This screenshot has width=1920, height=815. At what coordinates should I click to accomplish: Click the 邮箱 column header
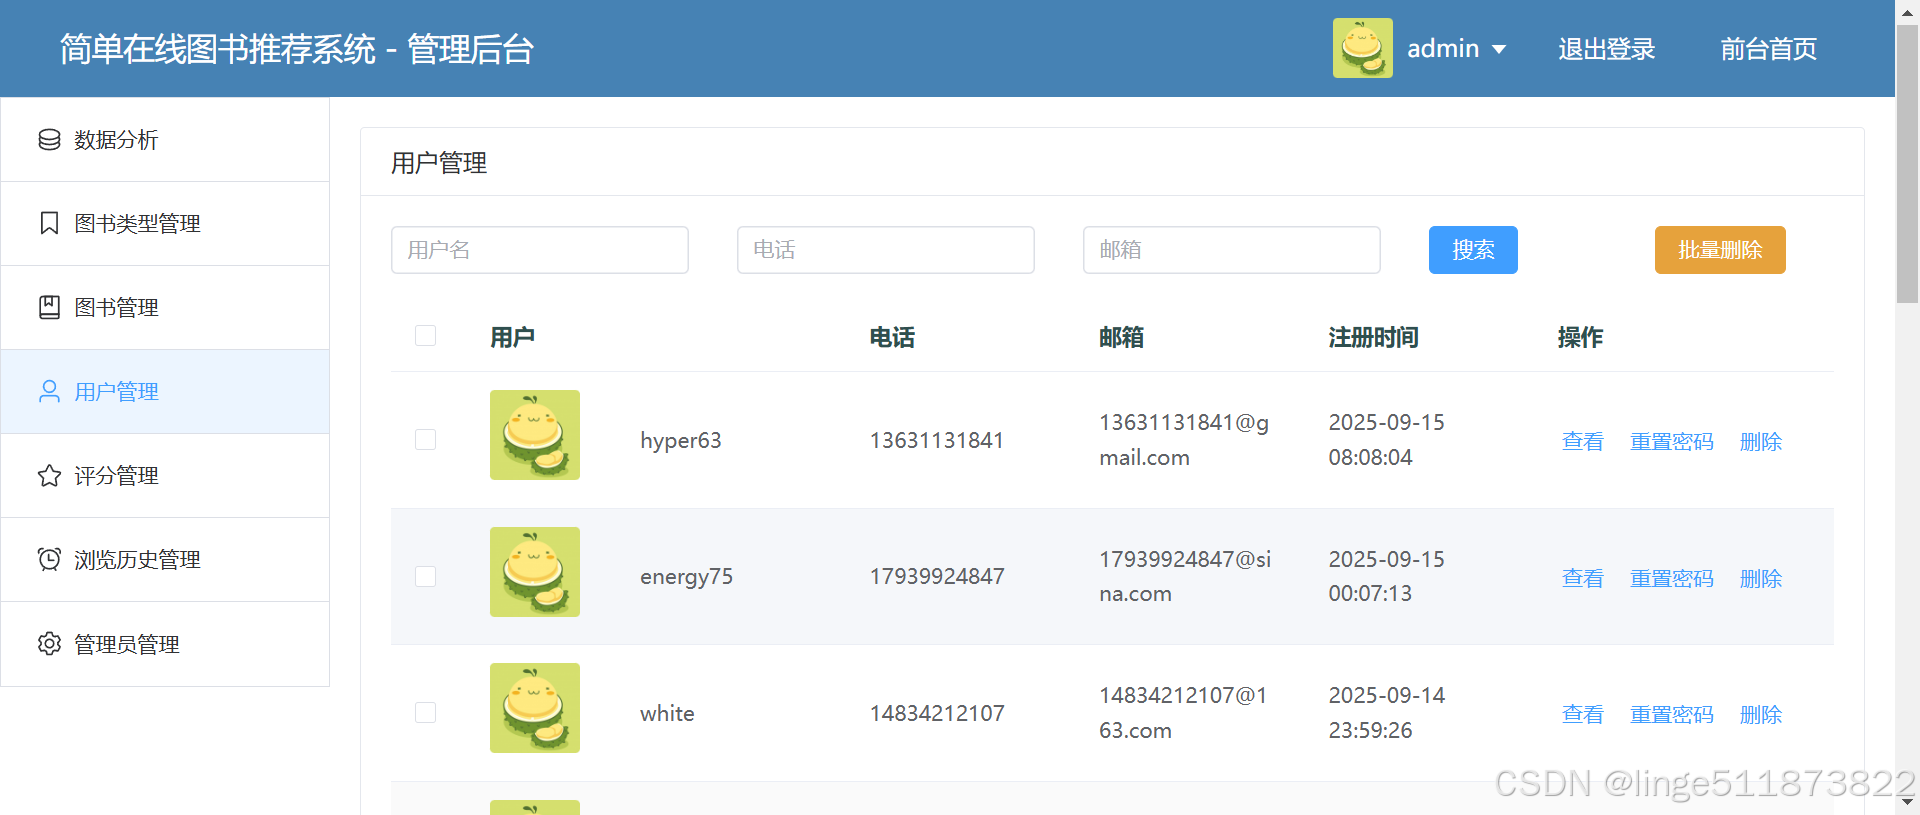(x=1121, y=338)
